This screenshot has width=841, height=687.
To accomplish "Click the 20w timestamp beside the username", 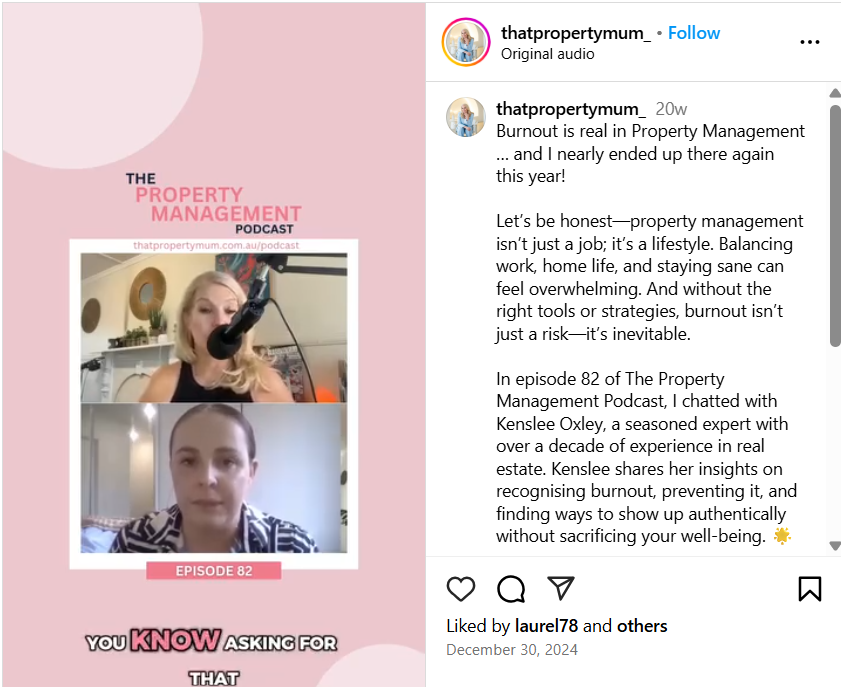I will click(x=671, y=109).
